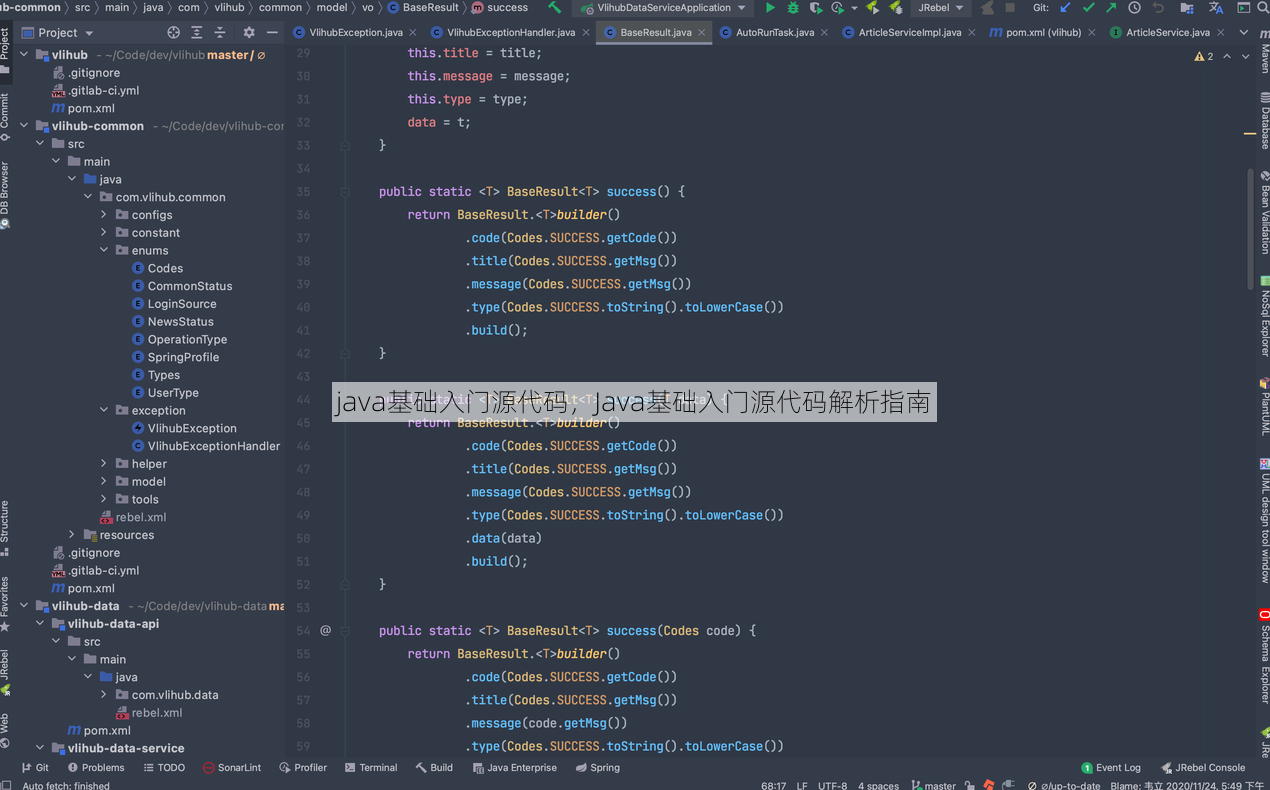The image size is (1270, 790).
Task: Open the PlantUML side panel
Action: 1264,407
